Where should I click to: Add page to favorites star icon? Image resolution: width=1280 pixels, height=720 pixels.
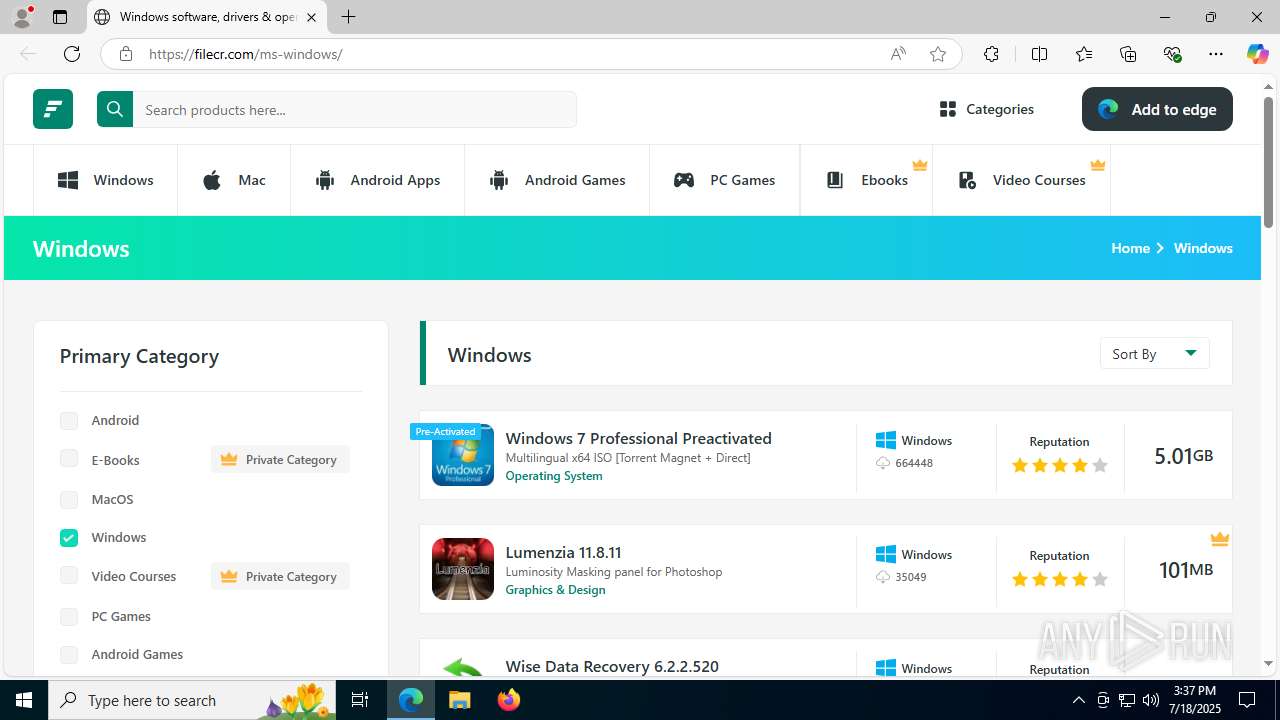938,54
